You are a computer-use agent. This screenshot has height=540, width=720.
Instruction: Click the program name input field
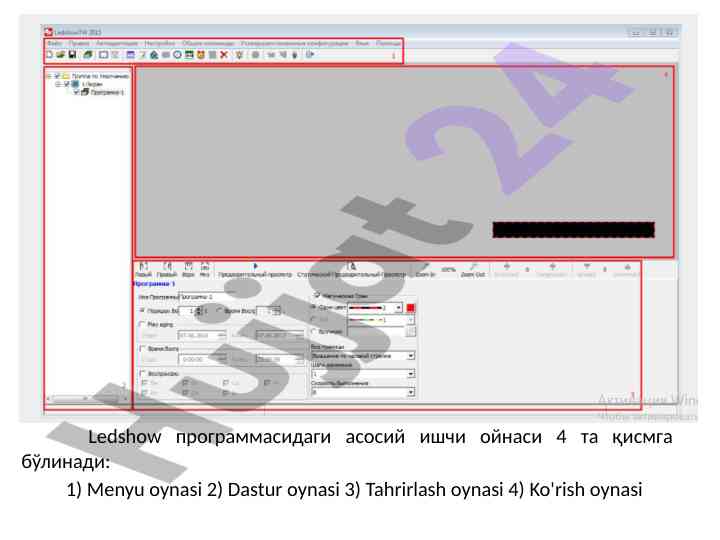coord(208,297)
